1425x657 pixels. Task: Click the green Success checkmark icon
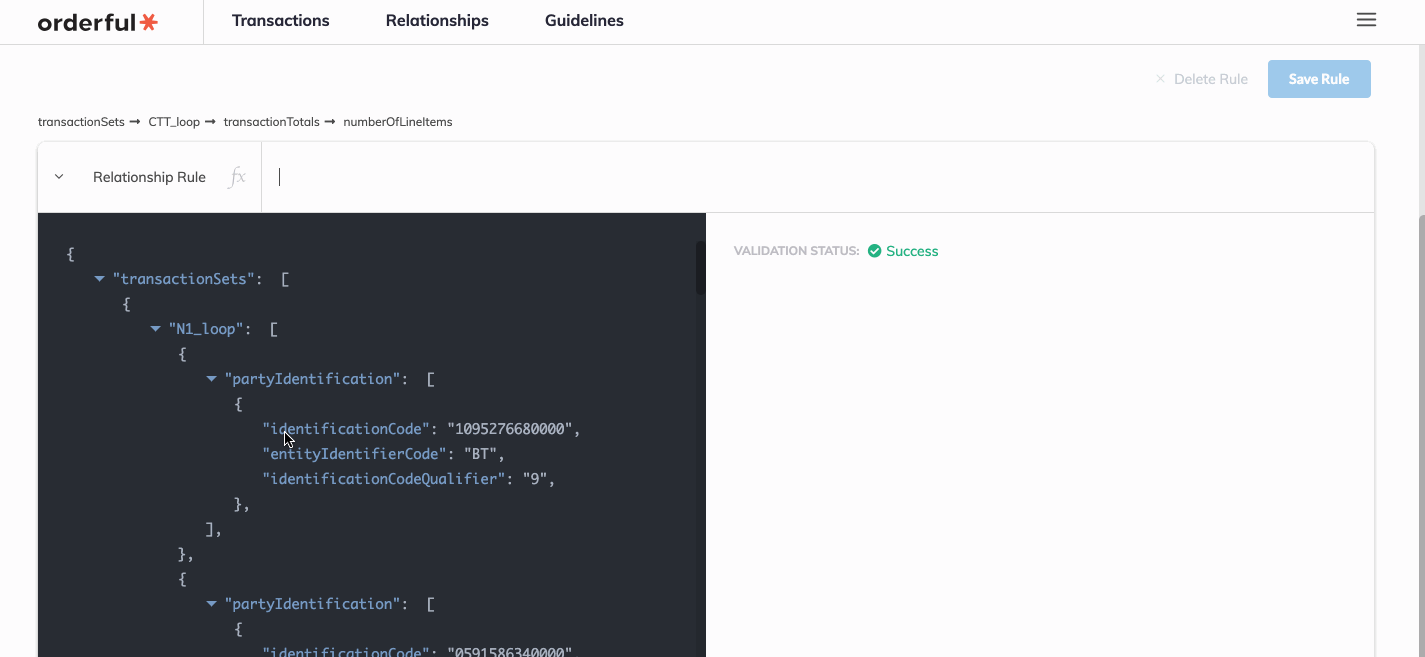pos(873,250)
